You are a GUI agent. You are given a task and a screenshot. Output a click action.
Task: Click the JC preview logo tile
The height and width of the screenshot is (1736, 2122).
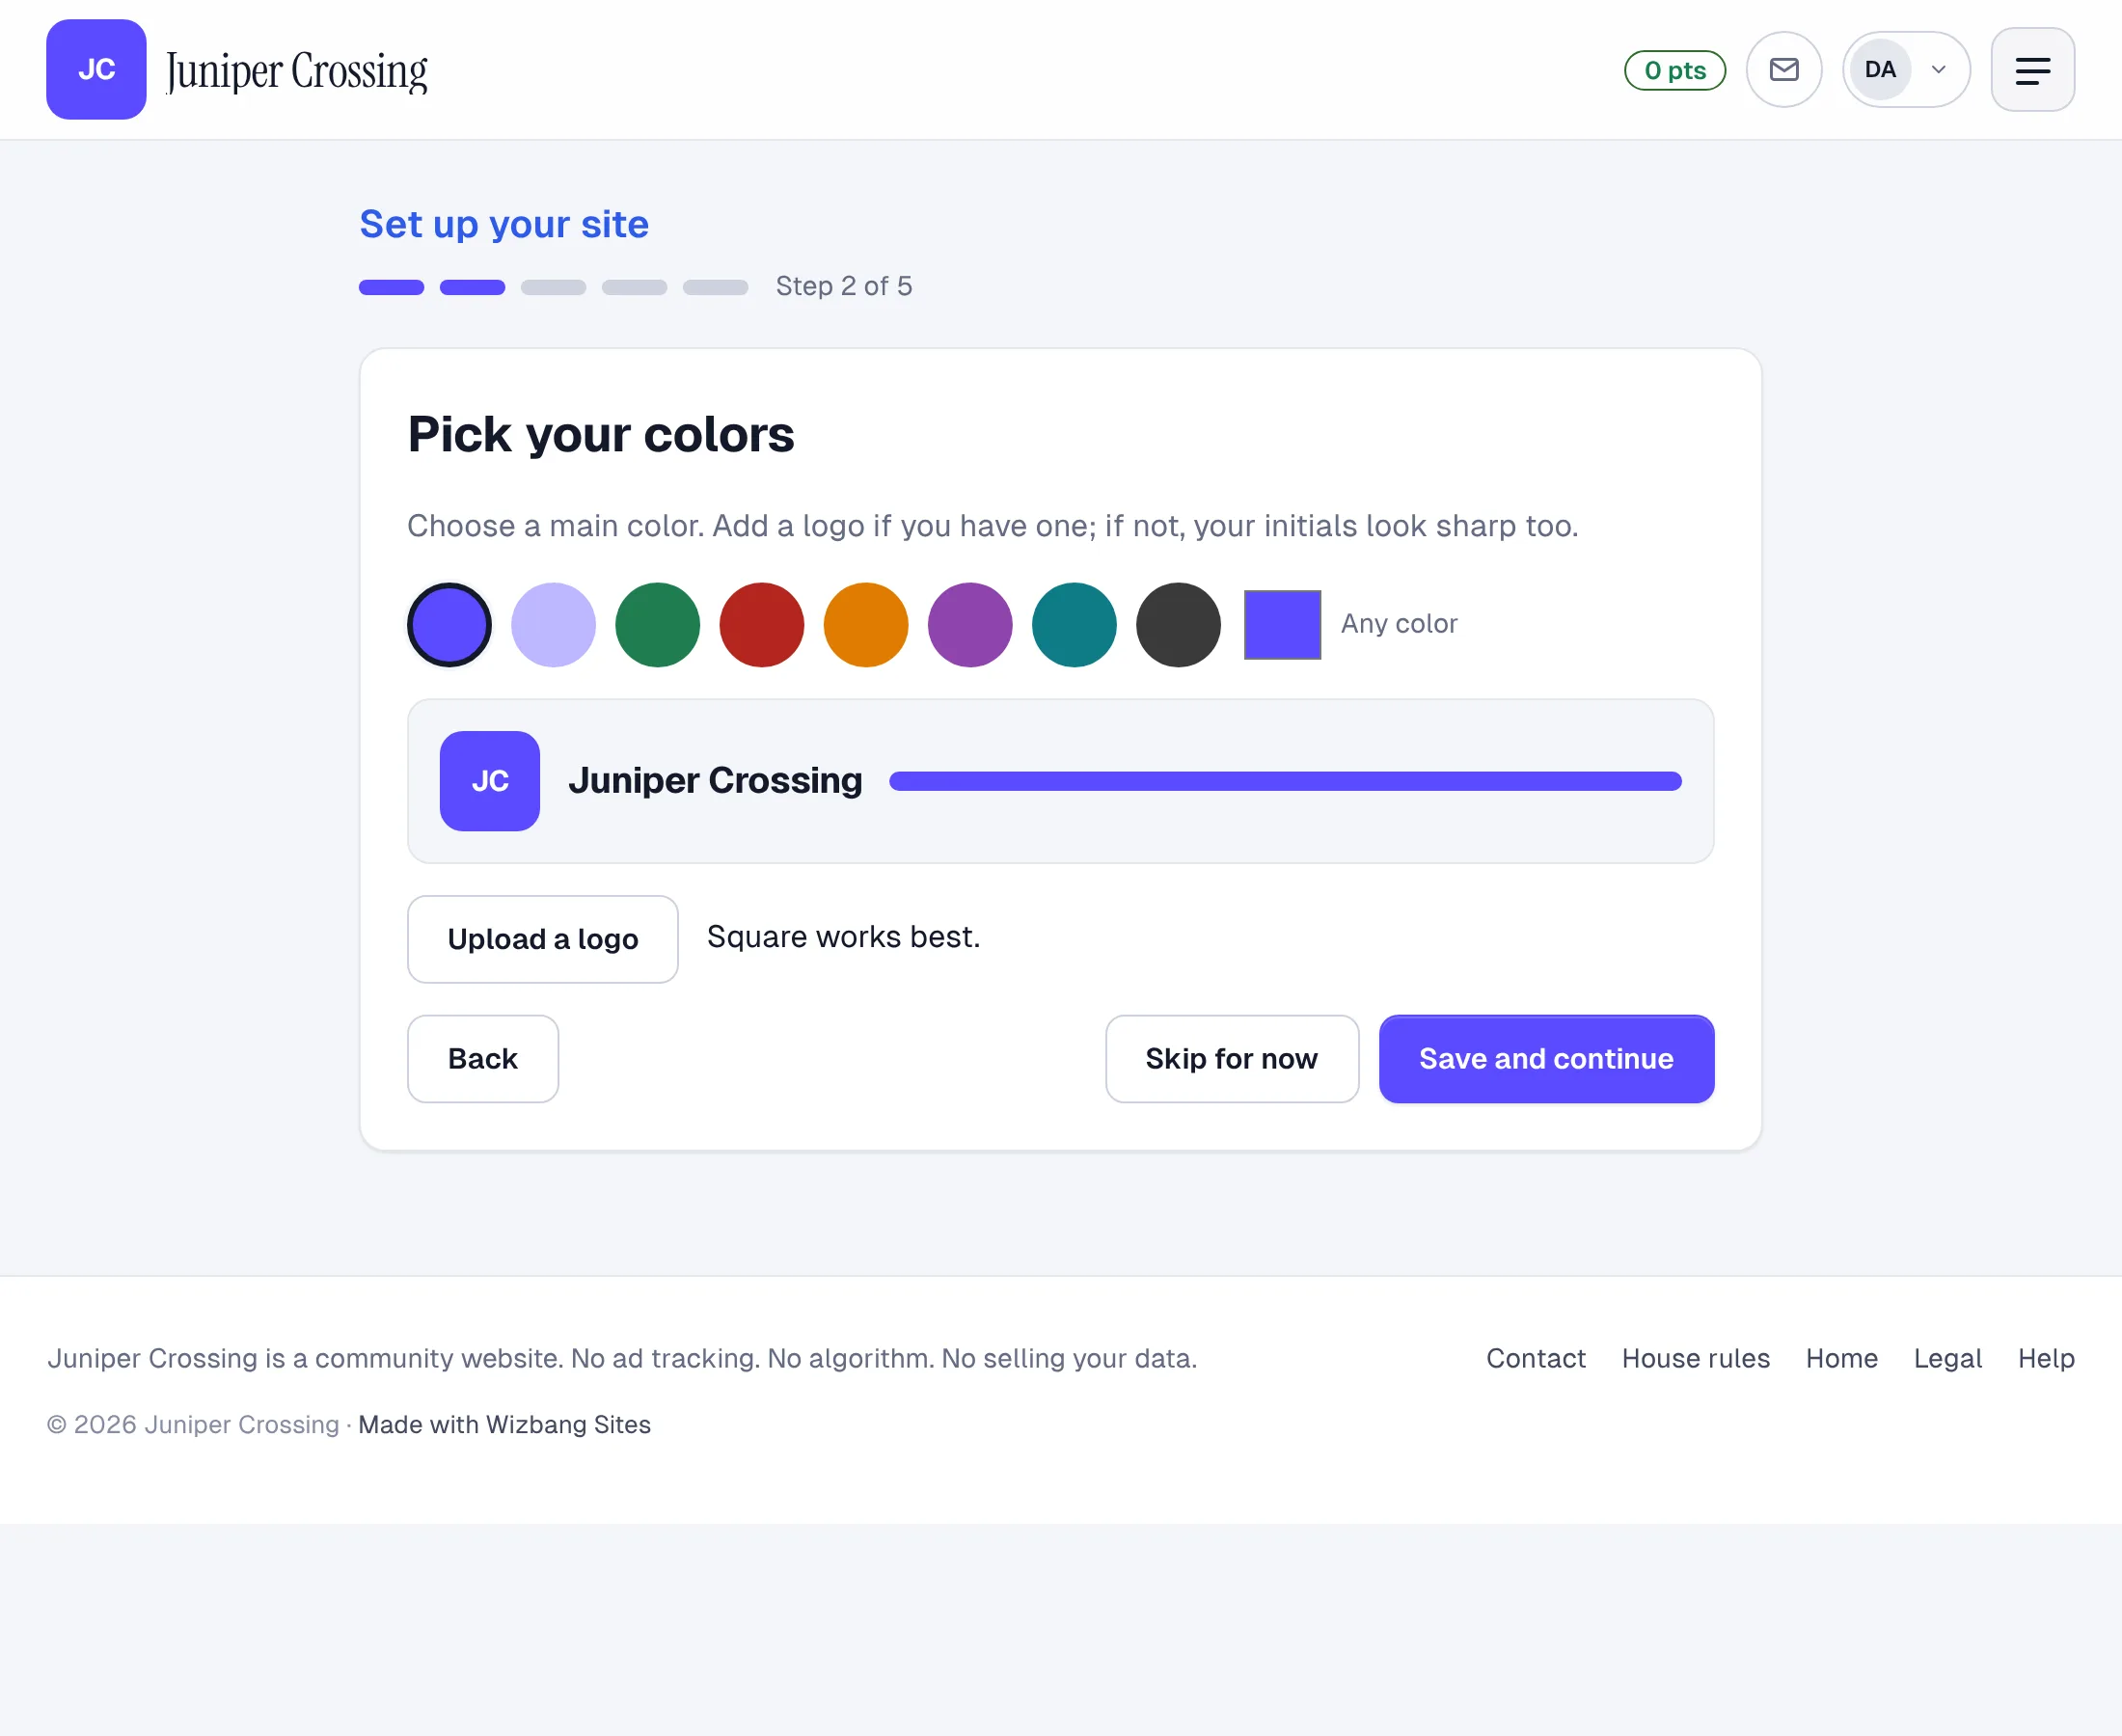point(489,780)
